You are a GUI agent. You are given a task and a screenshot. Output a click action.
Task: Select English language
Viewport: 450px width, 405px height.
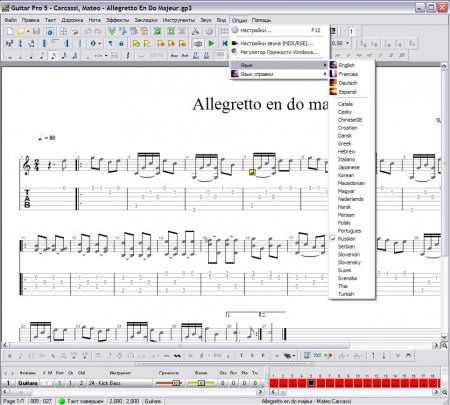[352, 65]
